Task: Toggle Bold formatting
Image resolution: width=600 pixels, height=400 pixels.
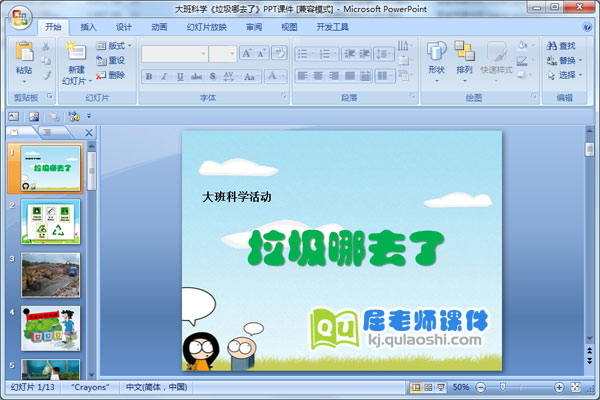Action: tap(149, 76)
